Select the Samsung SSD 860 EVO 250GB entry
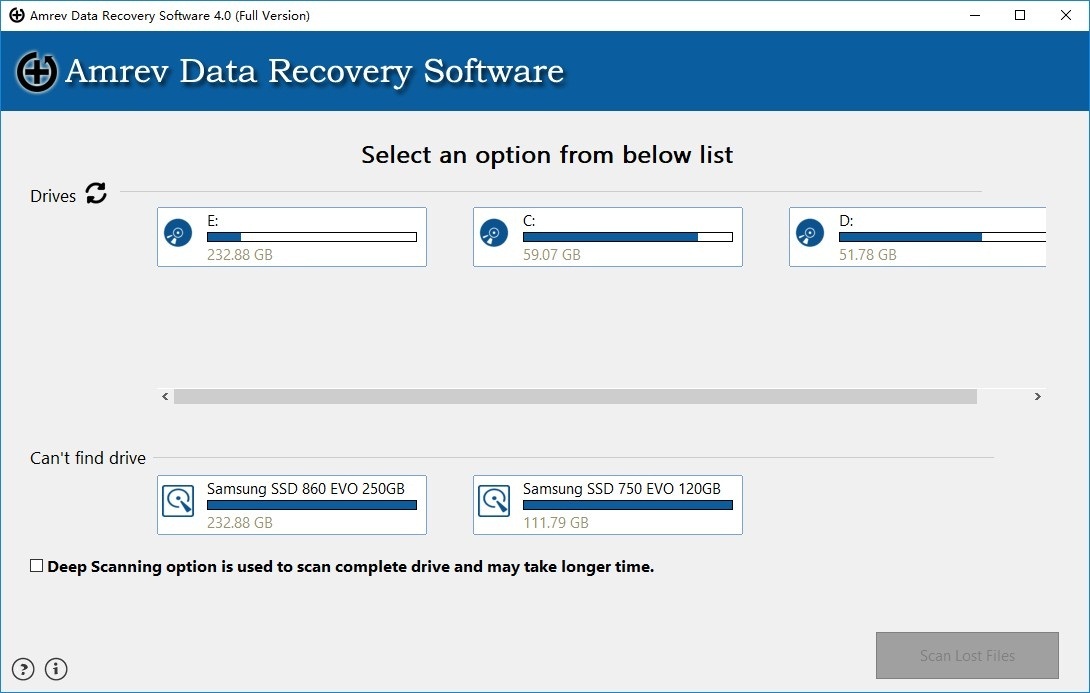1090x693 pixels. (x=291, y=505)
